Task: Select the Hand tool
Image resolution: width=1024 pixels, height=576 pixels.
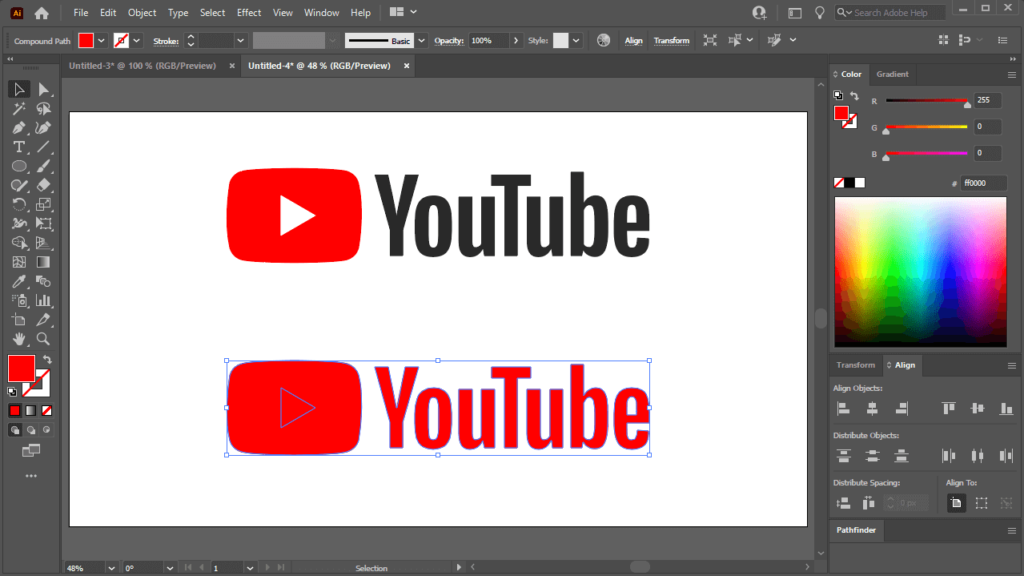Action: click(19, 339)
